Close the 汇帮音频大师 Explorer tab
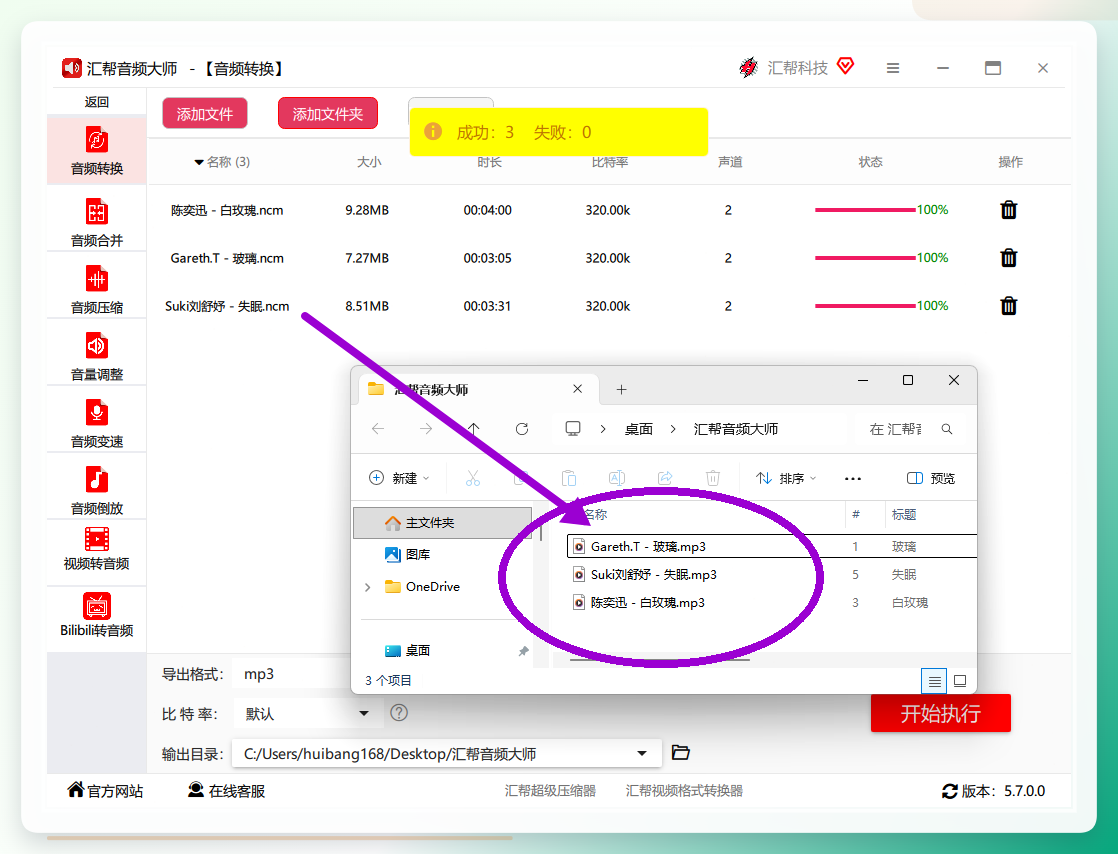 click(x=578, y=389)
